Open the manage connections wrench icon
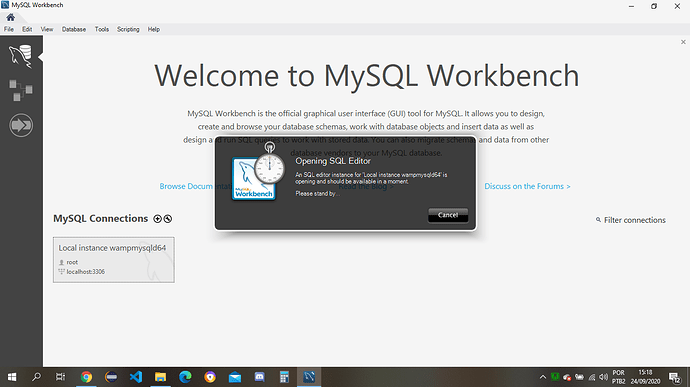690x387 pixels. (x=168, y=219)
